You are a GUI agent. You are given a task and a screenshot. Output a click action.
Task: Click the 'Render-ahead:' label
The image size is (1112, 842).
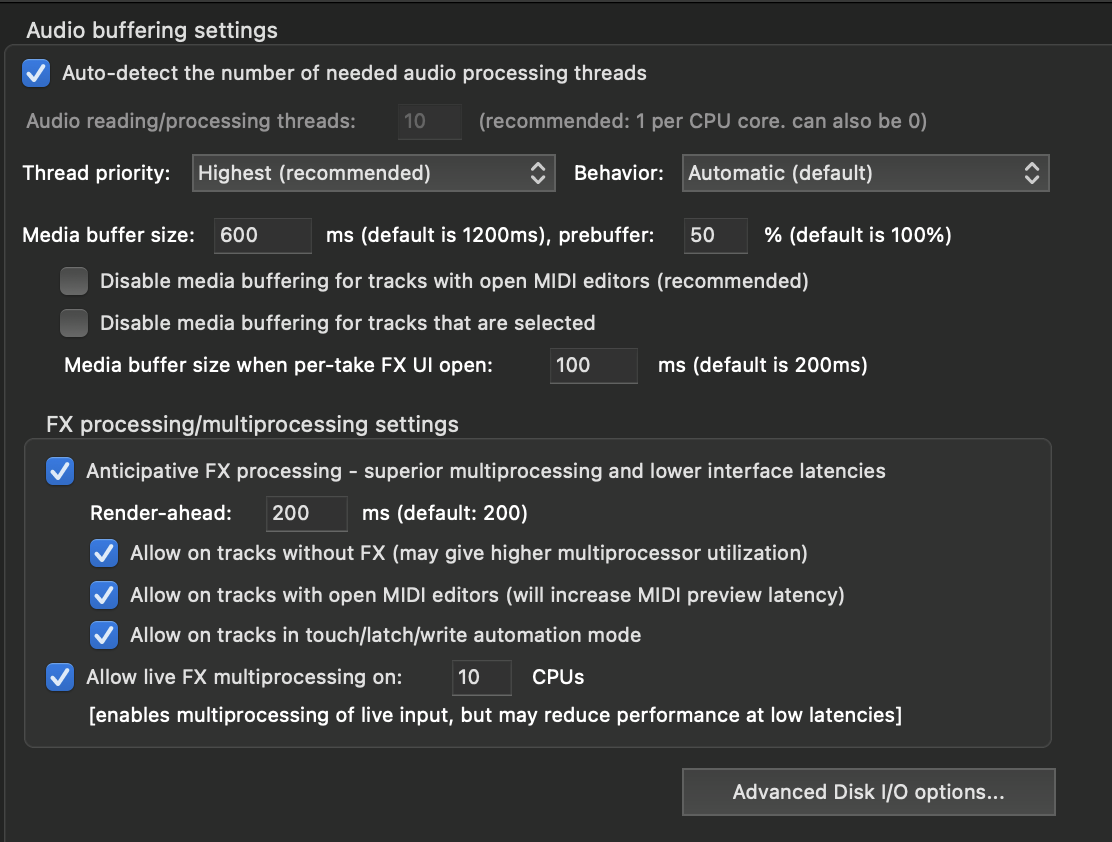pos(160,513)
